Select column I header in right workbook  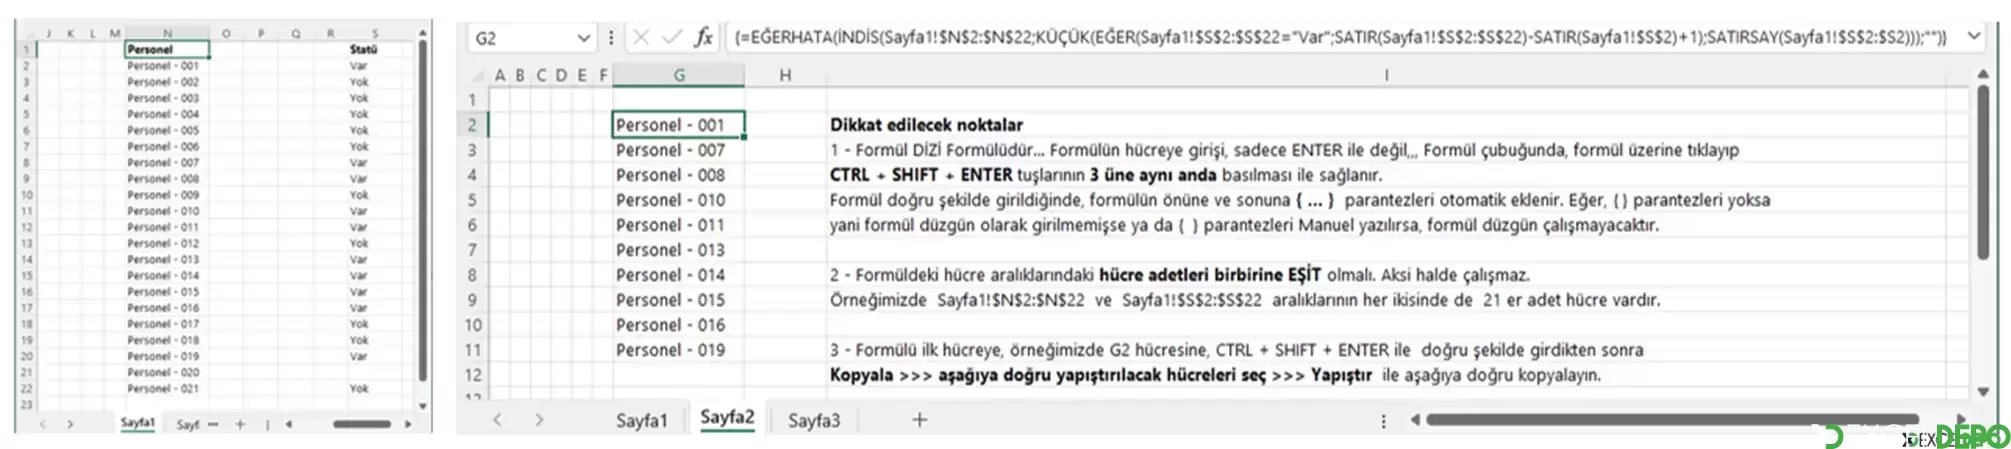pyautogui.click(x=1386, y=75)
